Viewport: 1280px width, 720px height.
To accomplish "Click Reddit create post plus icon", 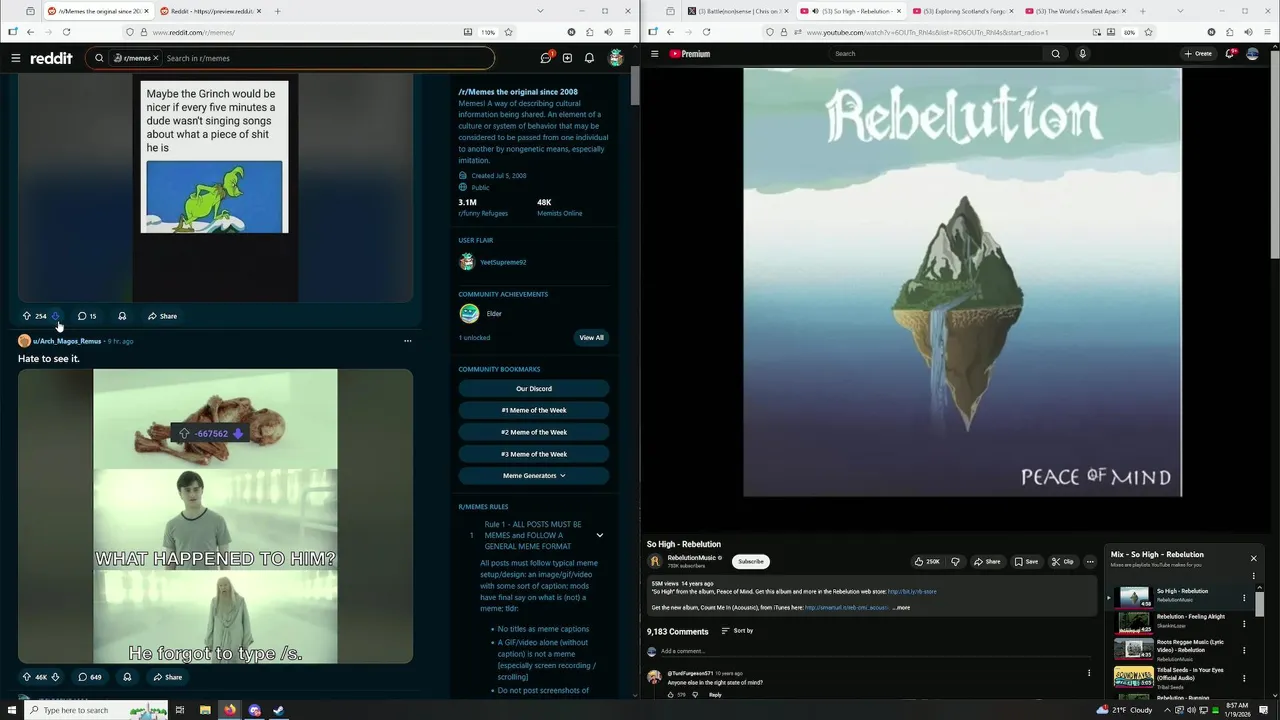I will [567, 58].
